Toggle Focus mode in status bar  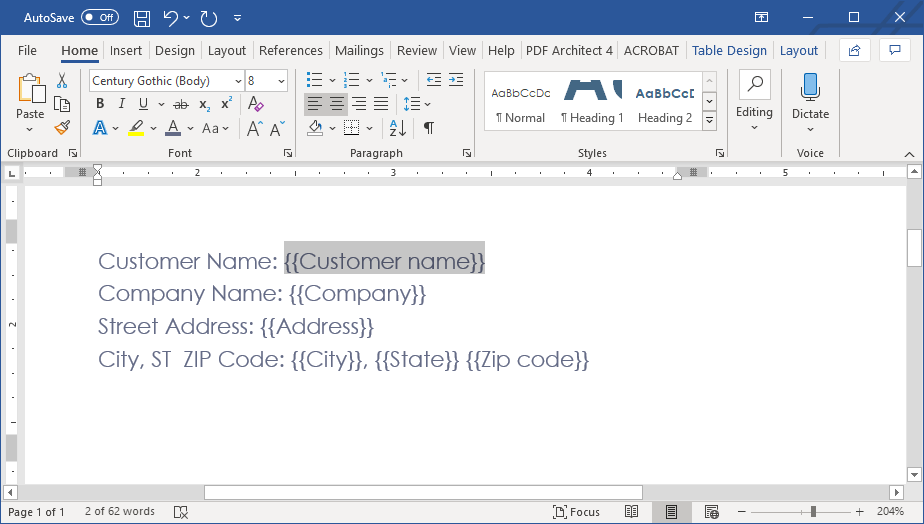[576, 512]
